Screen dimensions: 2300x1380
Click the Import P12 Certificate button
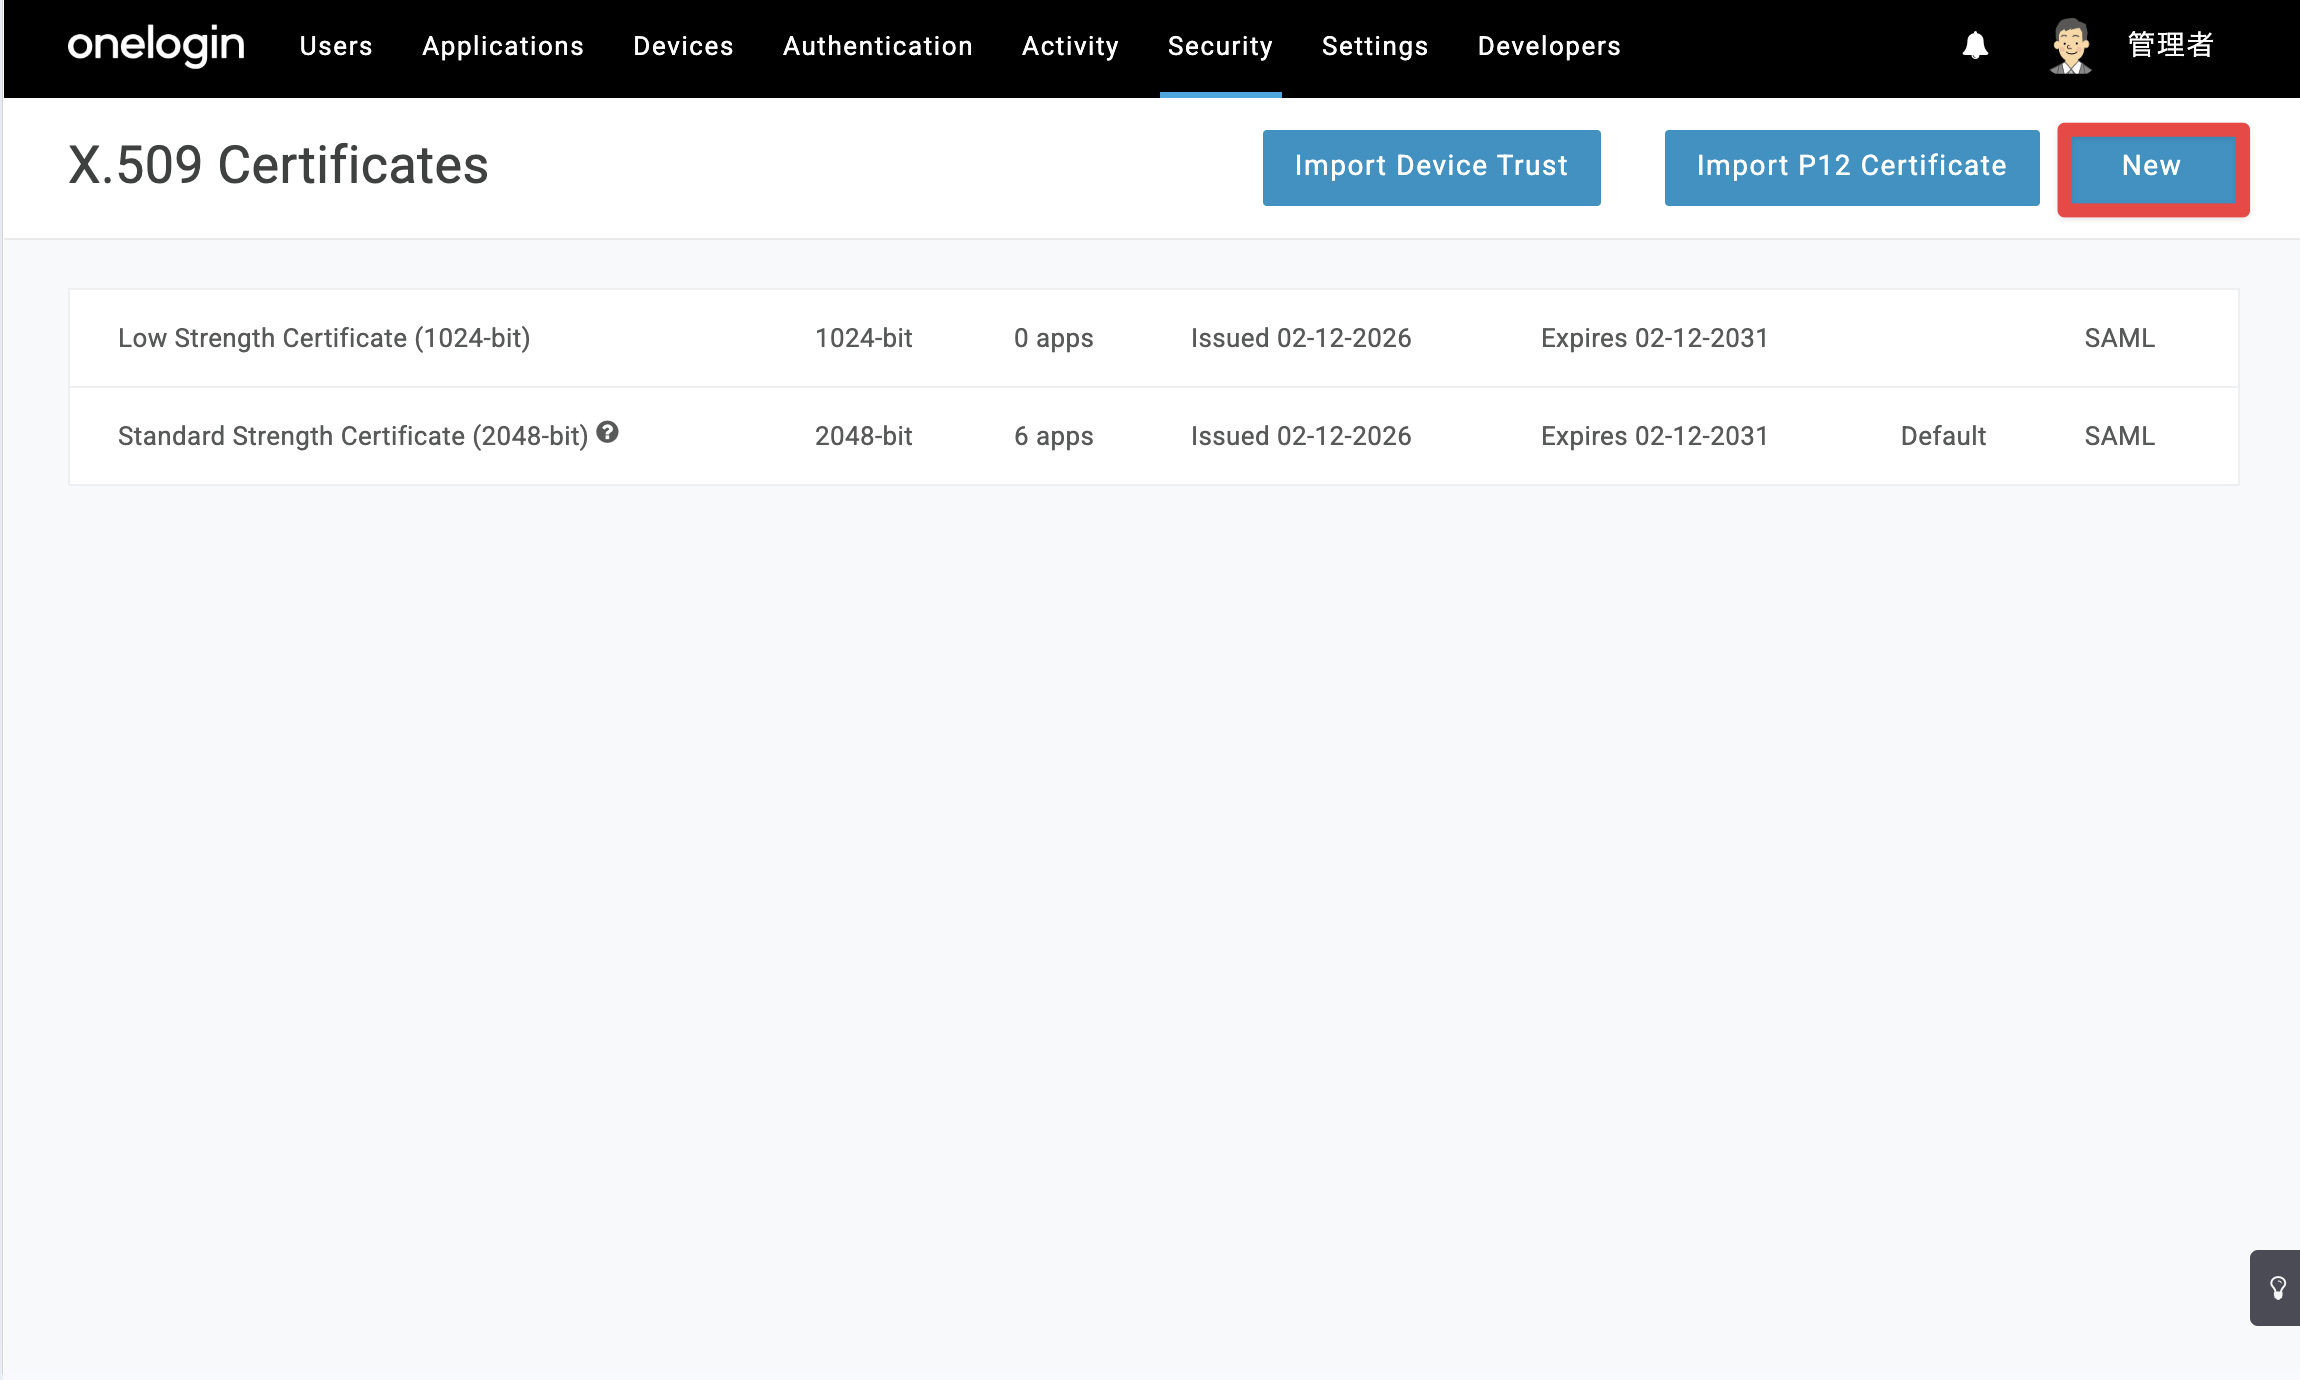click(x=1852, y=167)
